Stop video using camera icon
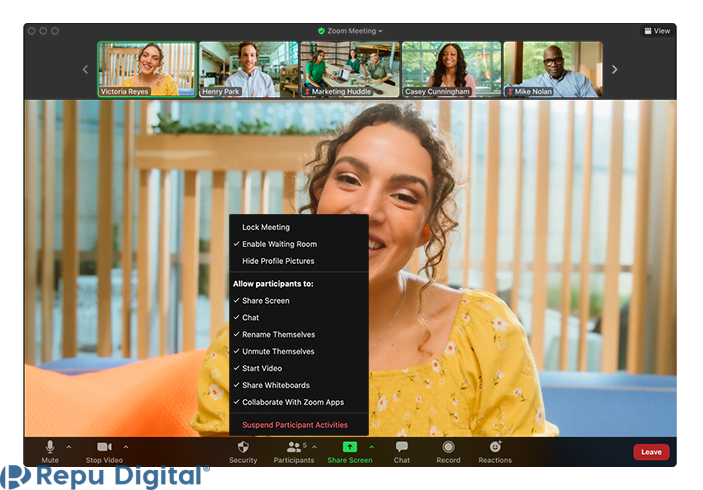Viewport: 703px width, 490px height. click(x=104, y=447)
